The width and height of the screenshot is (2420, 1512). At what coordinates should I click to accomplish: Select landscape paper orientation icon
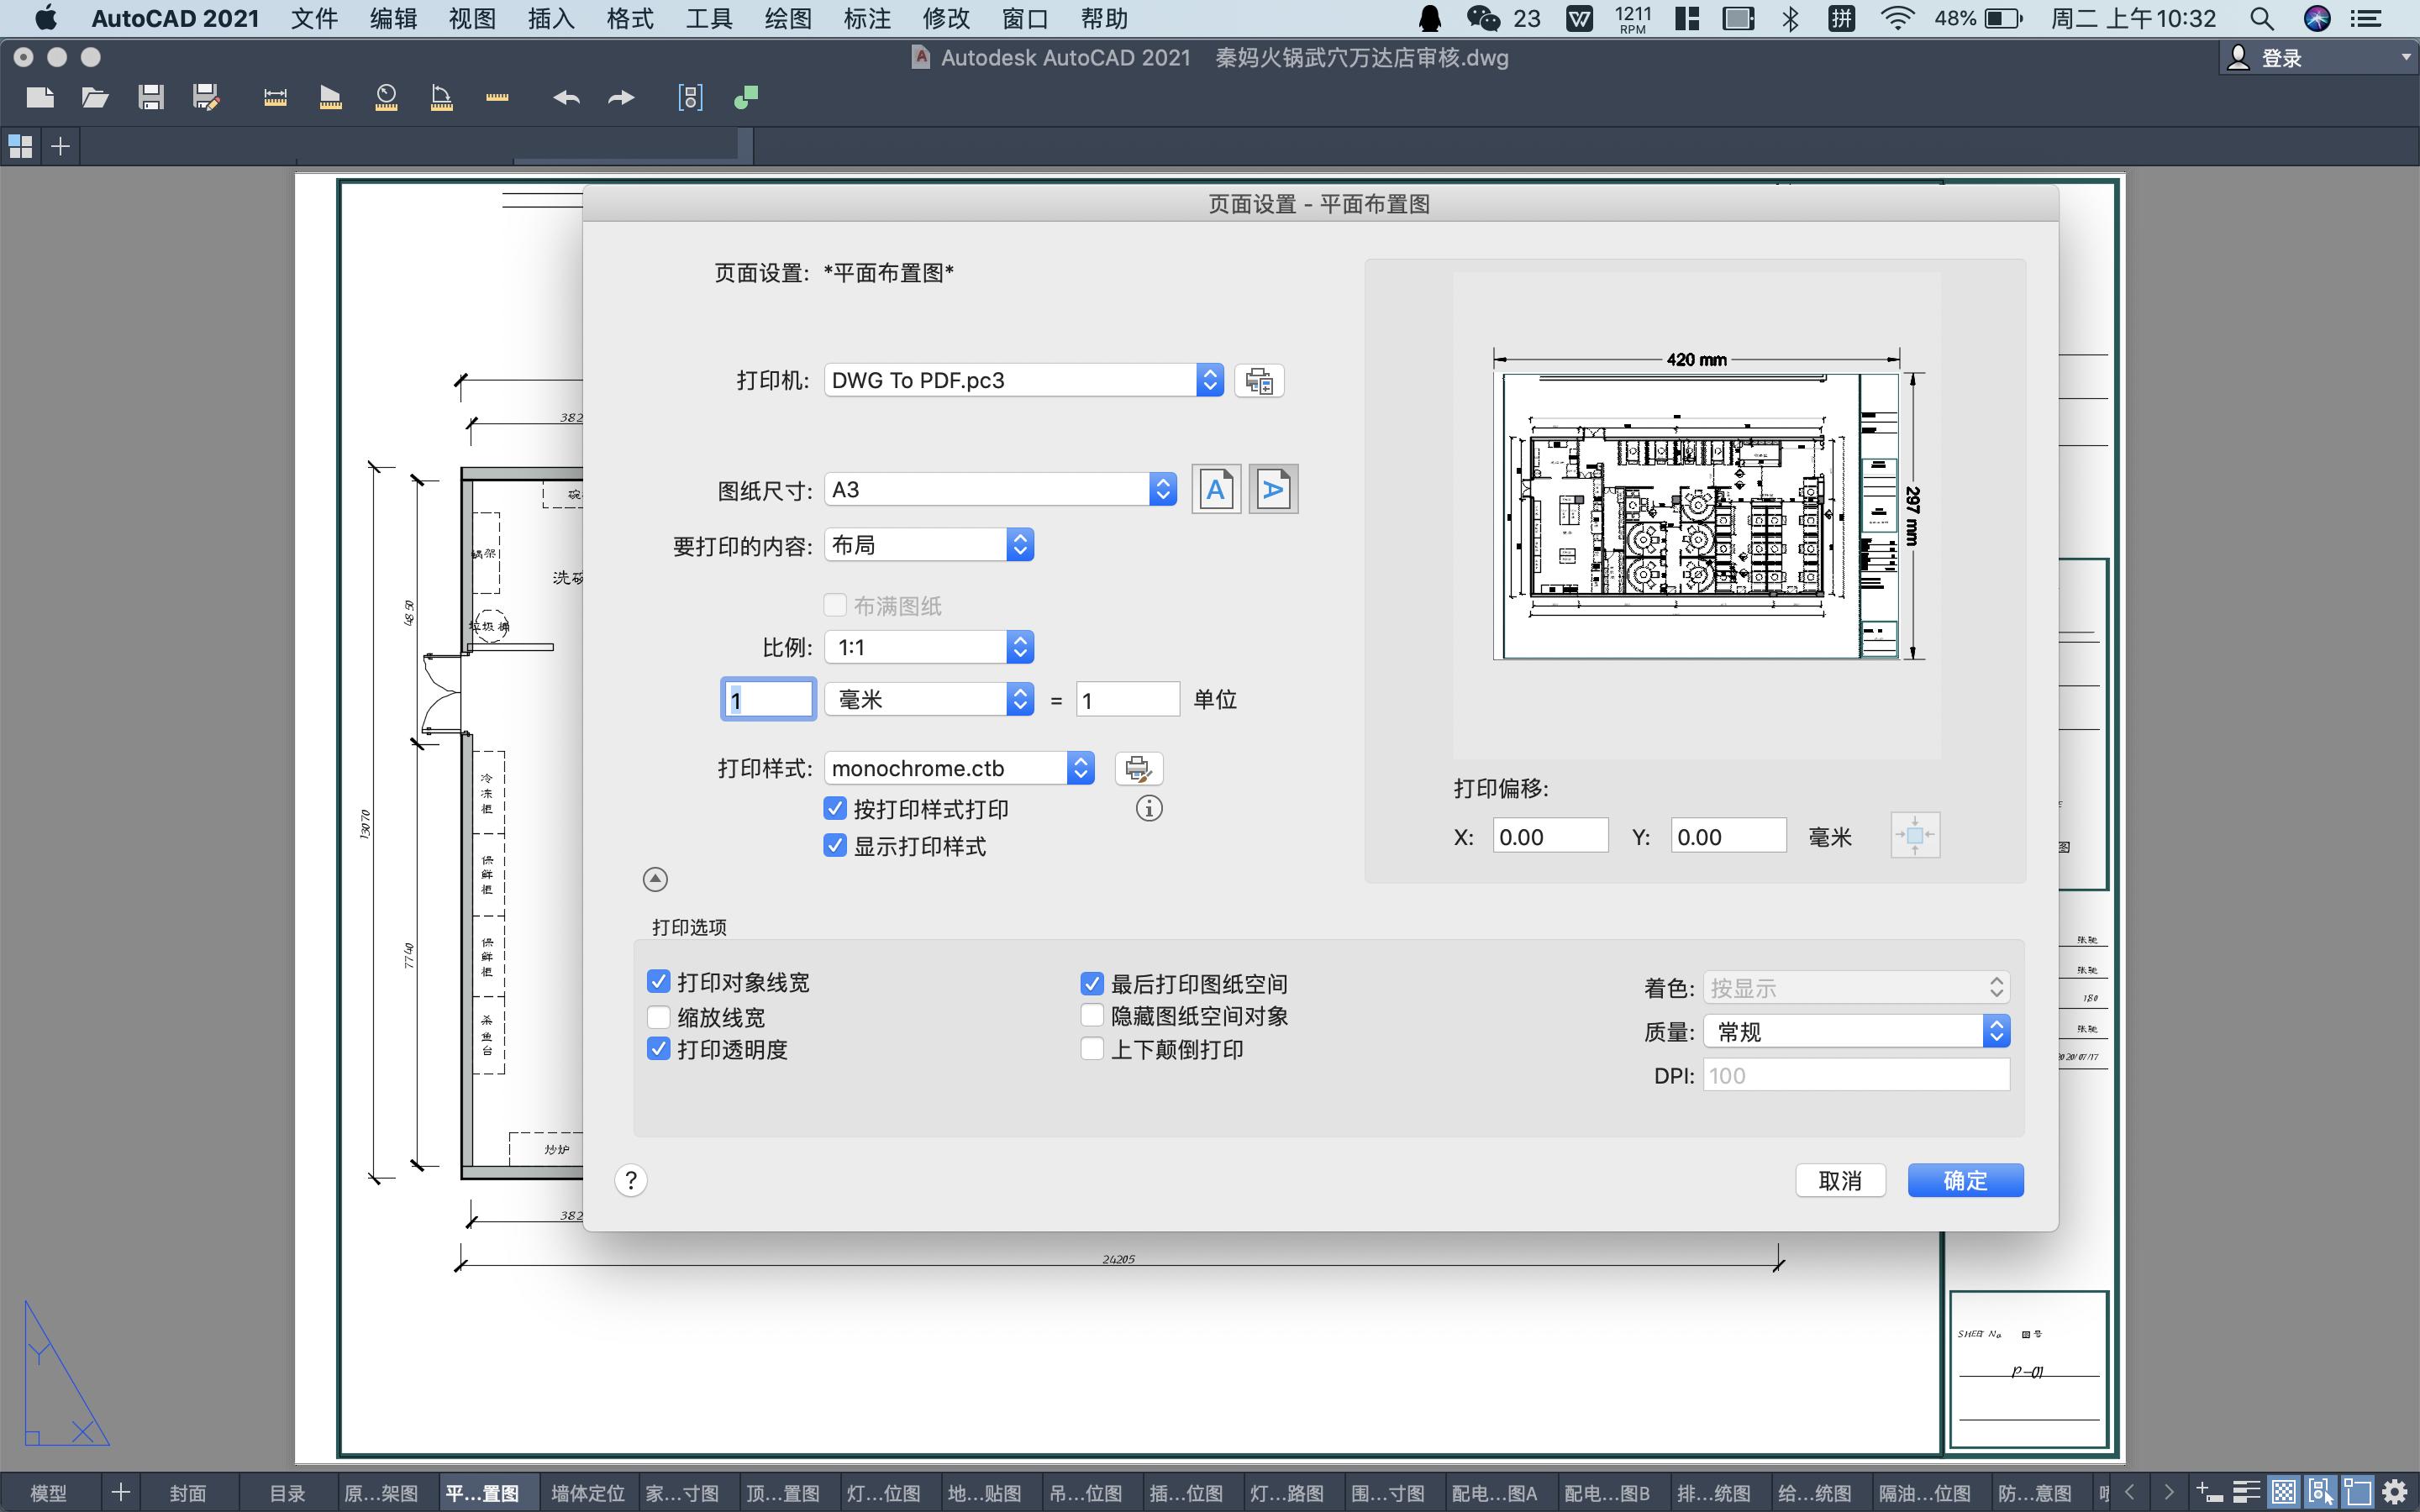pyautogui.click(x=1273, y=489)
